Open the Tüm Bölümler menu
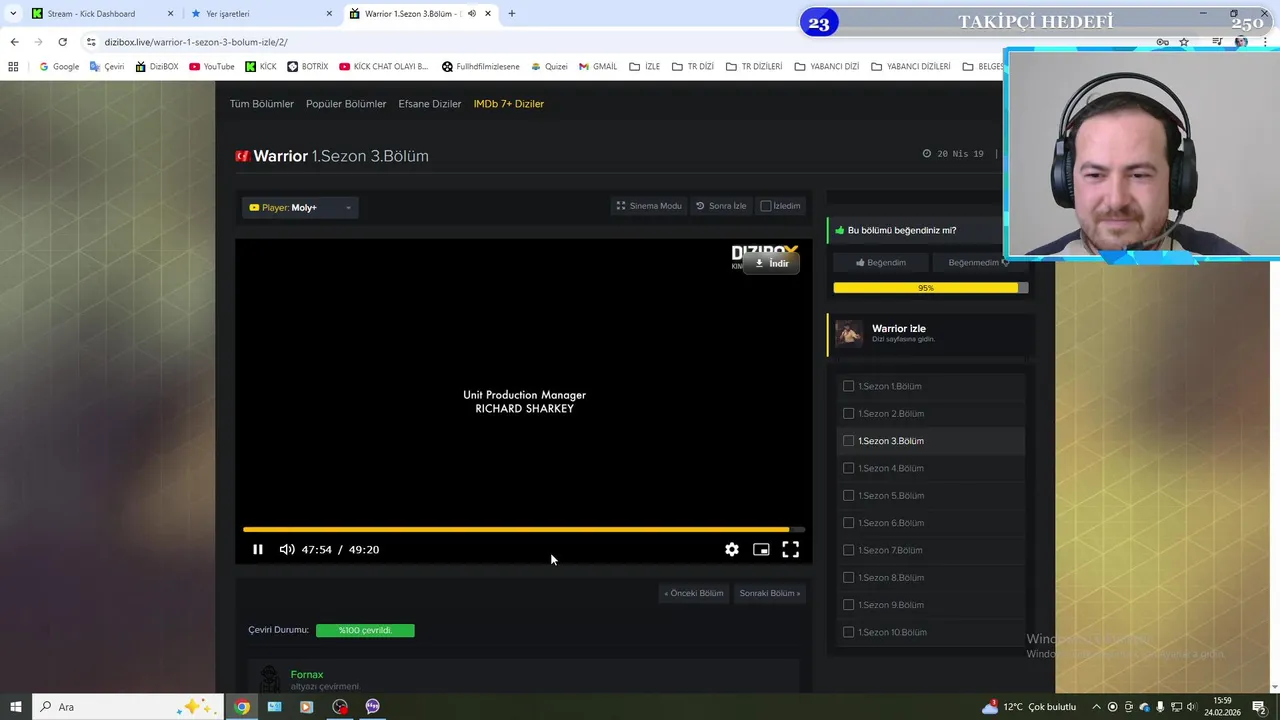This screenshot has height=720, width=1280. point(262,104)
